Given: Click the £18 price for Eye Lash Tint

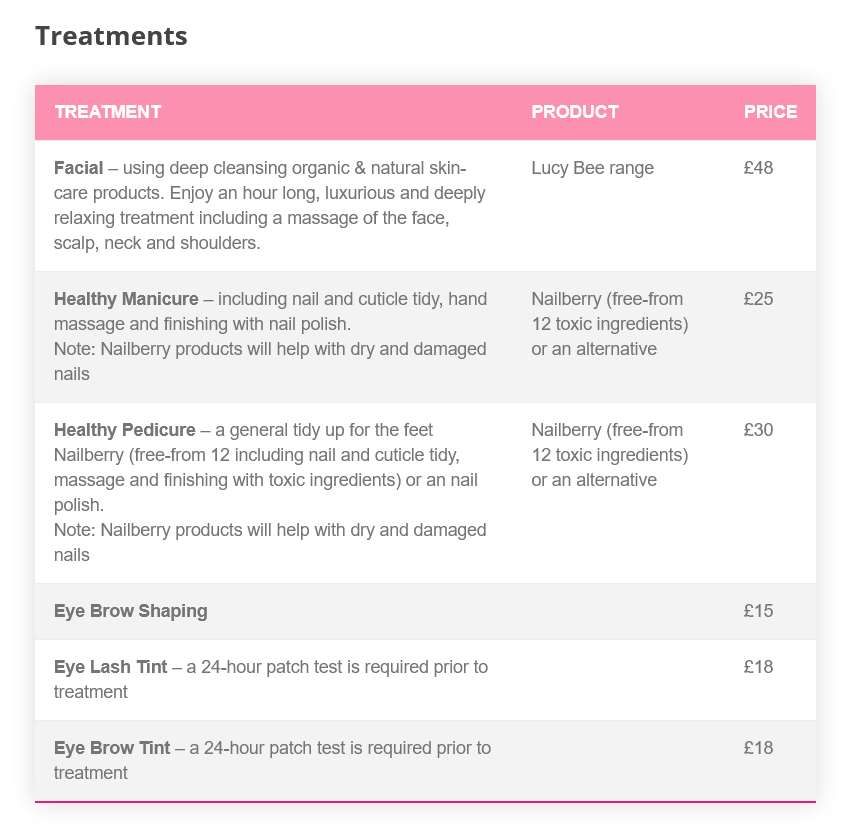Looking at the screenshot, I should pyautogui.click(x=758, y=667).
